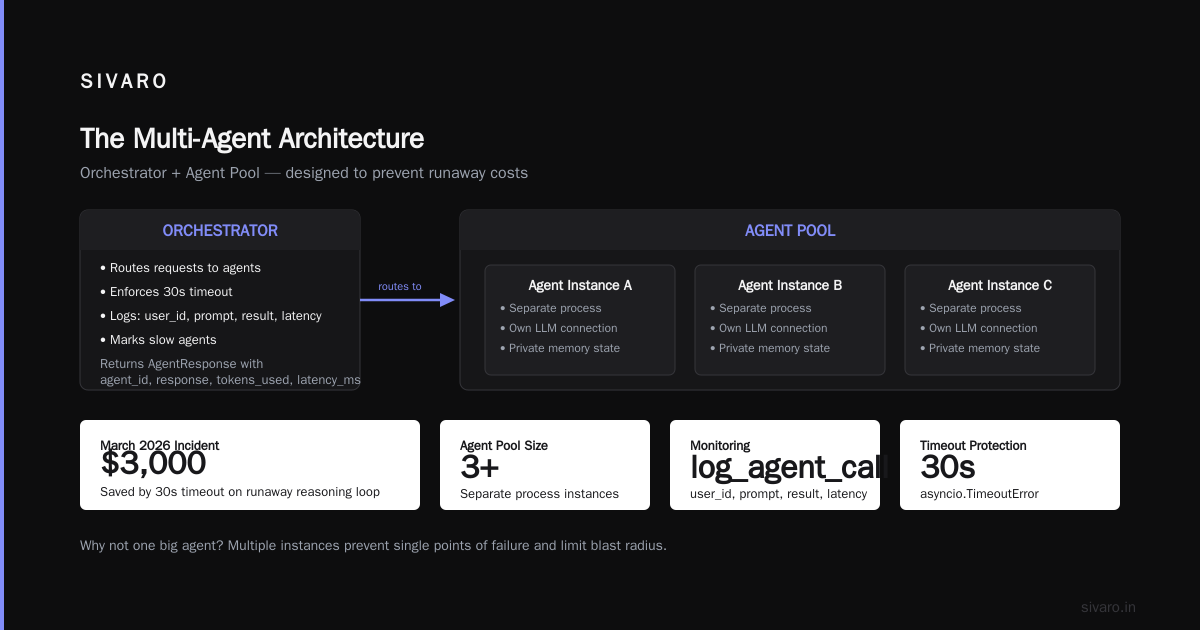The height and width of the screenshot is (630, 1200).
Task: Click 'Separate process' under Agent Instance B
Action: 760,308
